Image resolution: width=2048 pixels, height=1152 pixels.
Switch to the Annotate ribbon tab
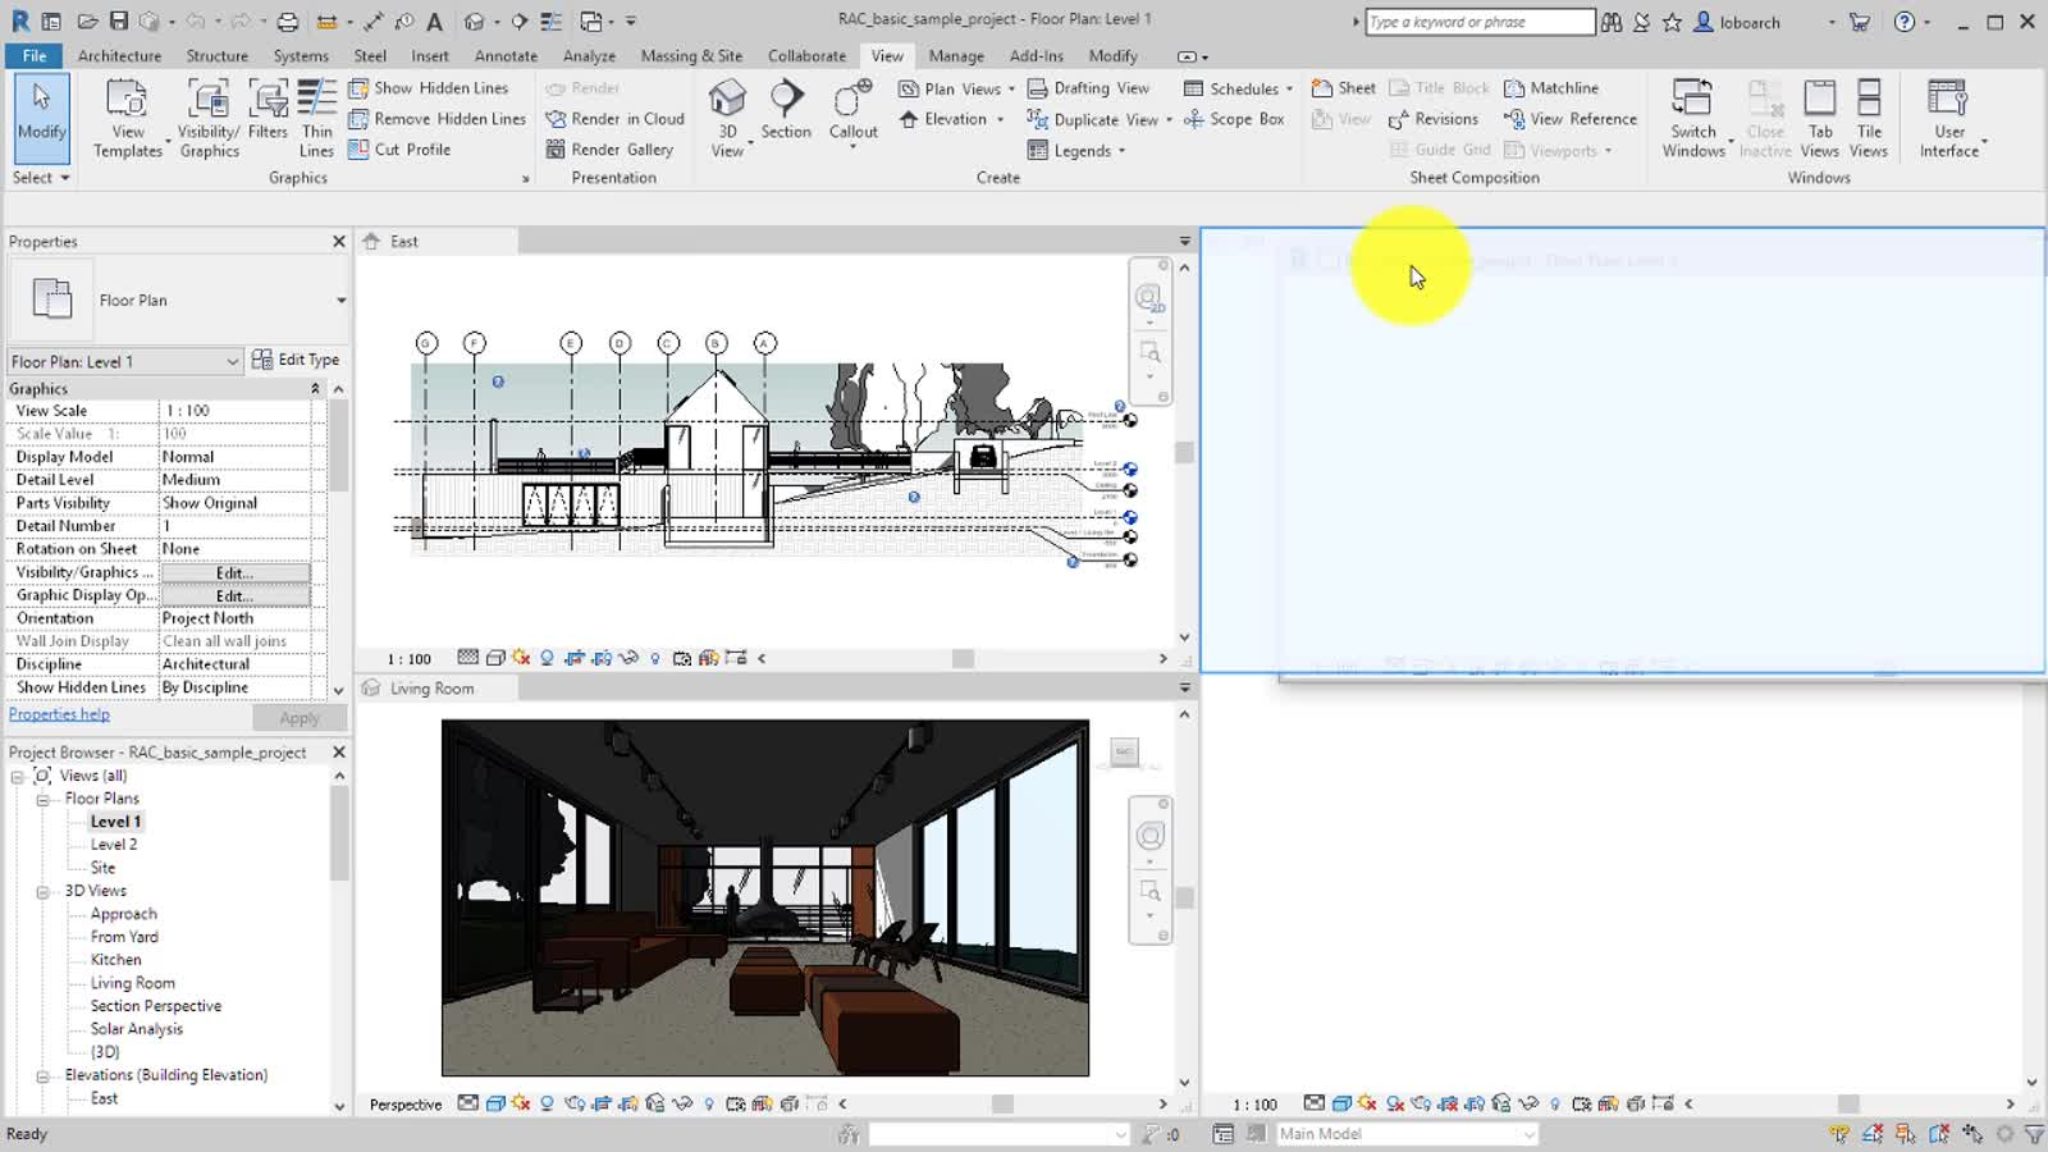[505, 56]
